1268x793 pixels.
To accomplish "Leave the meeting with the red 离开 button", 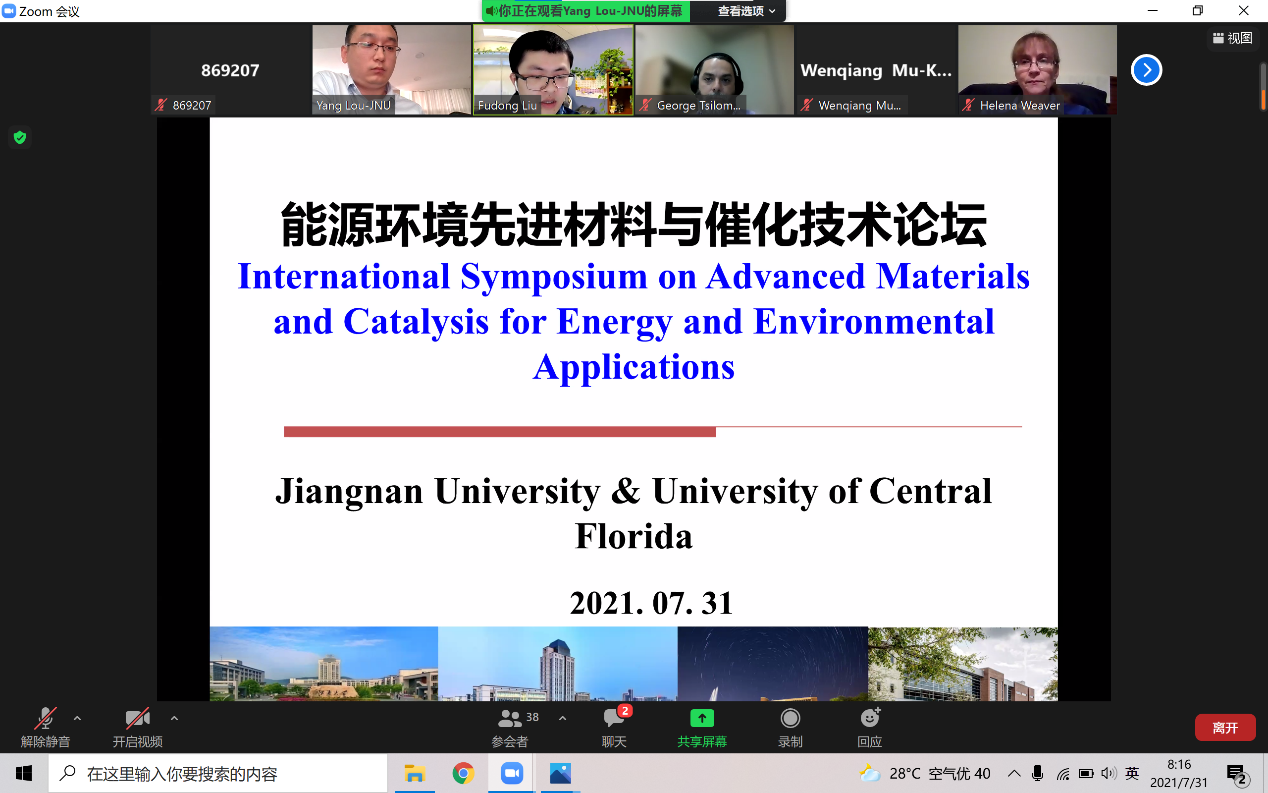I will (1225, 727).
